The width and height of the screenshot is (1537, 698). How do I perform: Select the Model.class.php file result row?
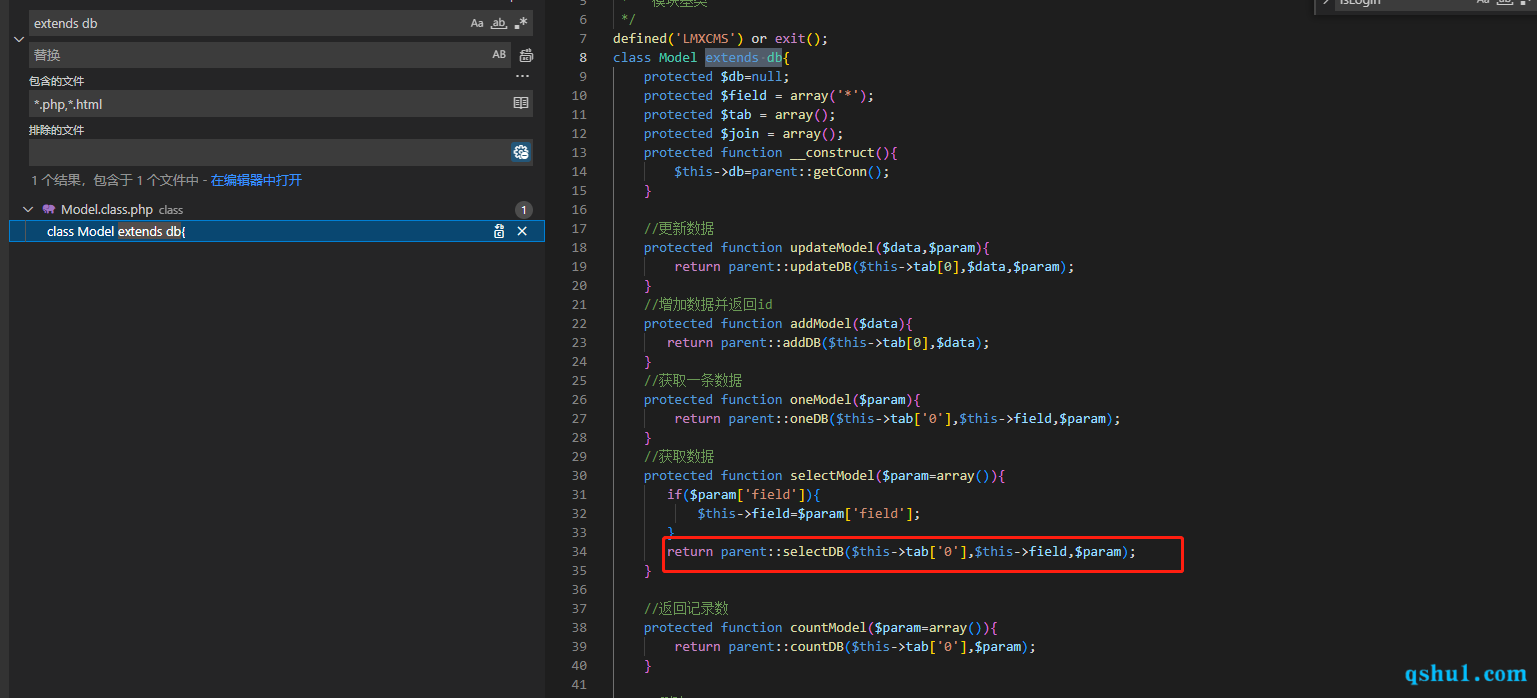point(277,210)
